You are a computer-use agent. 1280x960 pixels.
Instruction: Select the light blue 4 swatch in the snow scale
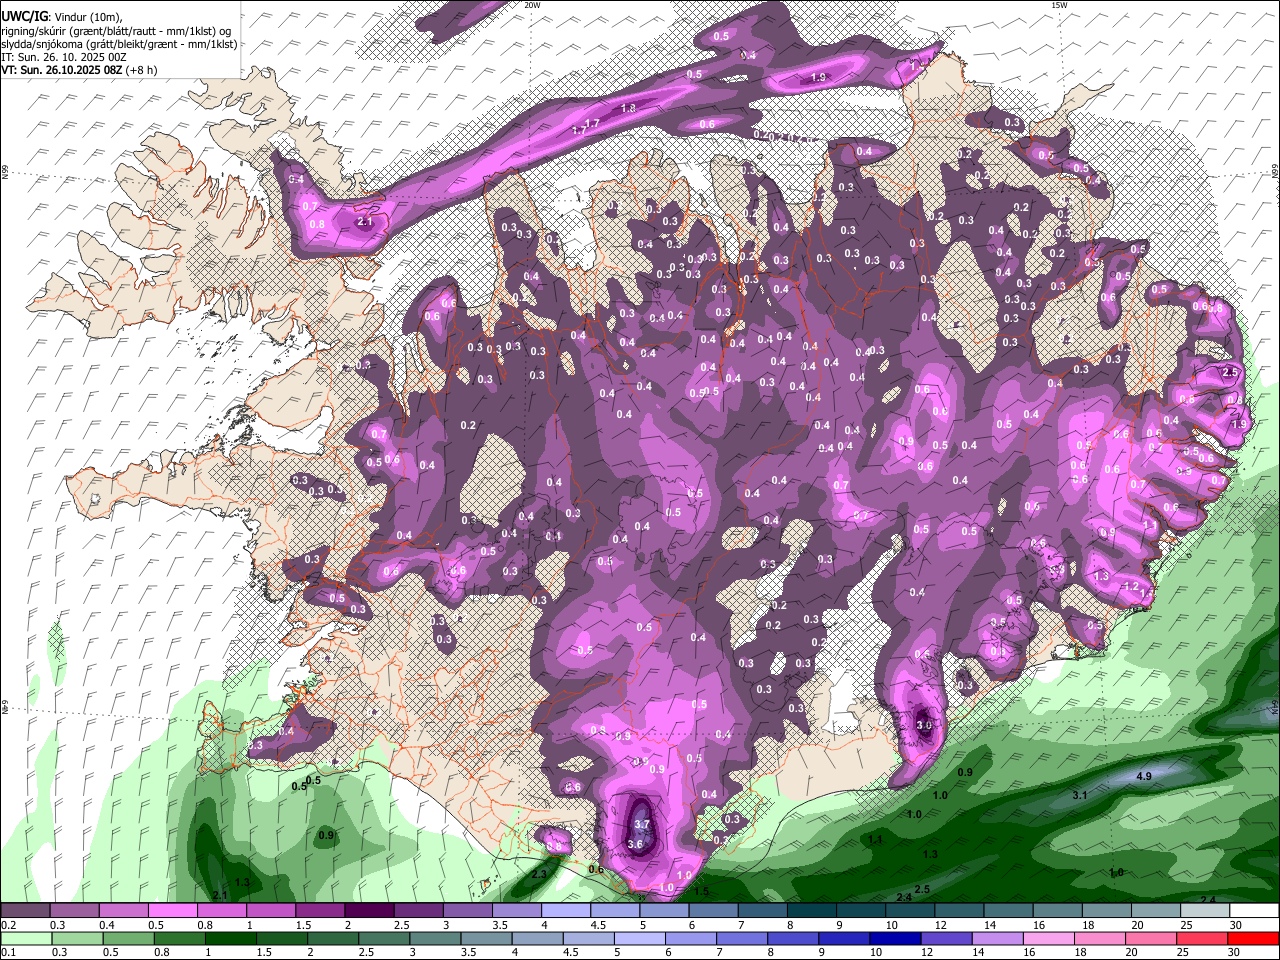tap(565, 911)
